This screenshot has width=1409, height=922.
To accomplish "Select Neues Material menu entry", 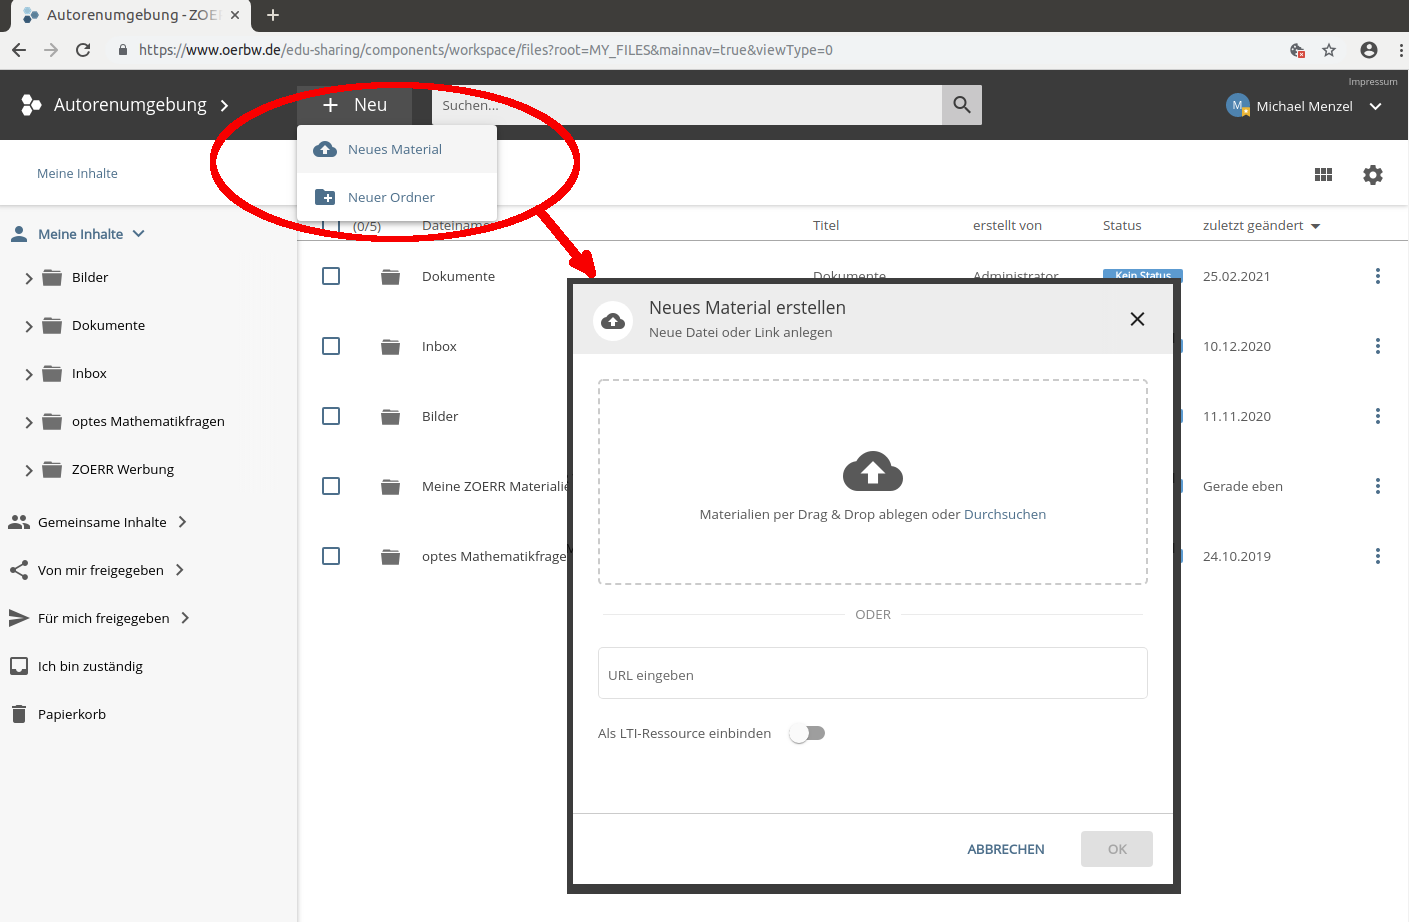I will pos(395,150).
